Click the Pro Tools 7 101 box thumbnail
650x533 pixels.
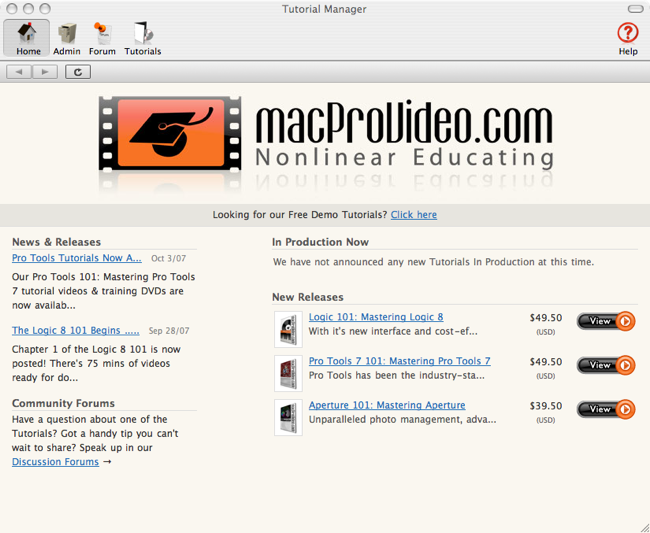point(289,373)
